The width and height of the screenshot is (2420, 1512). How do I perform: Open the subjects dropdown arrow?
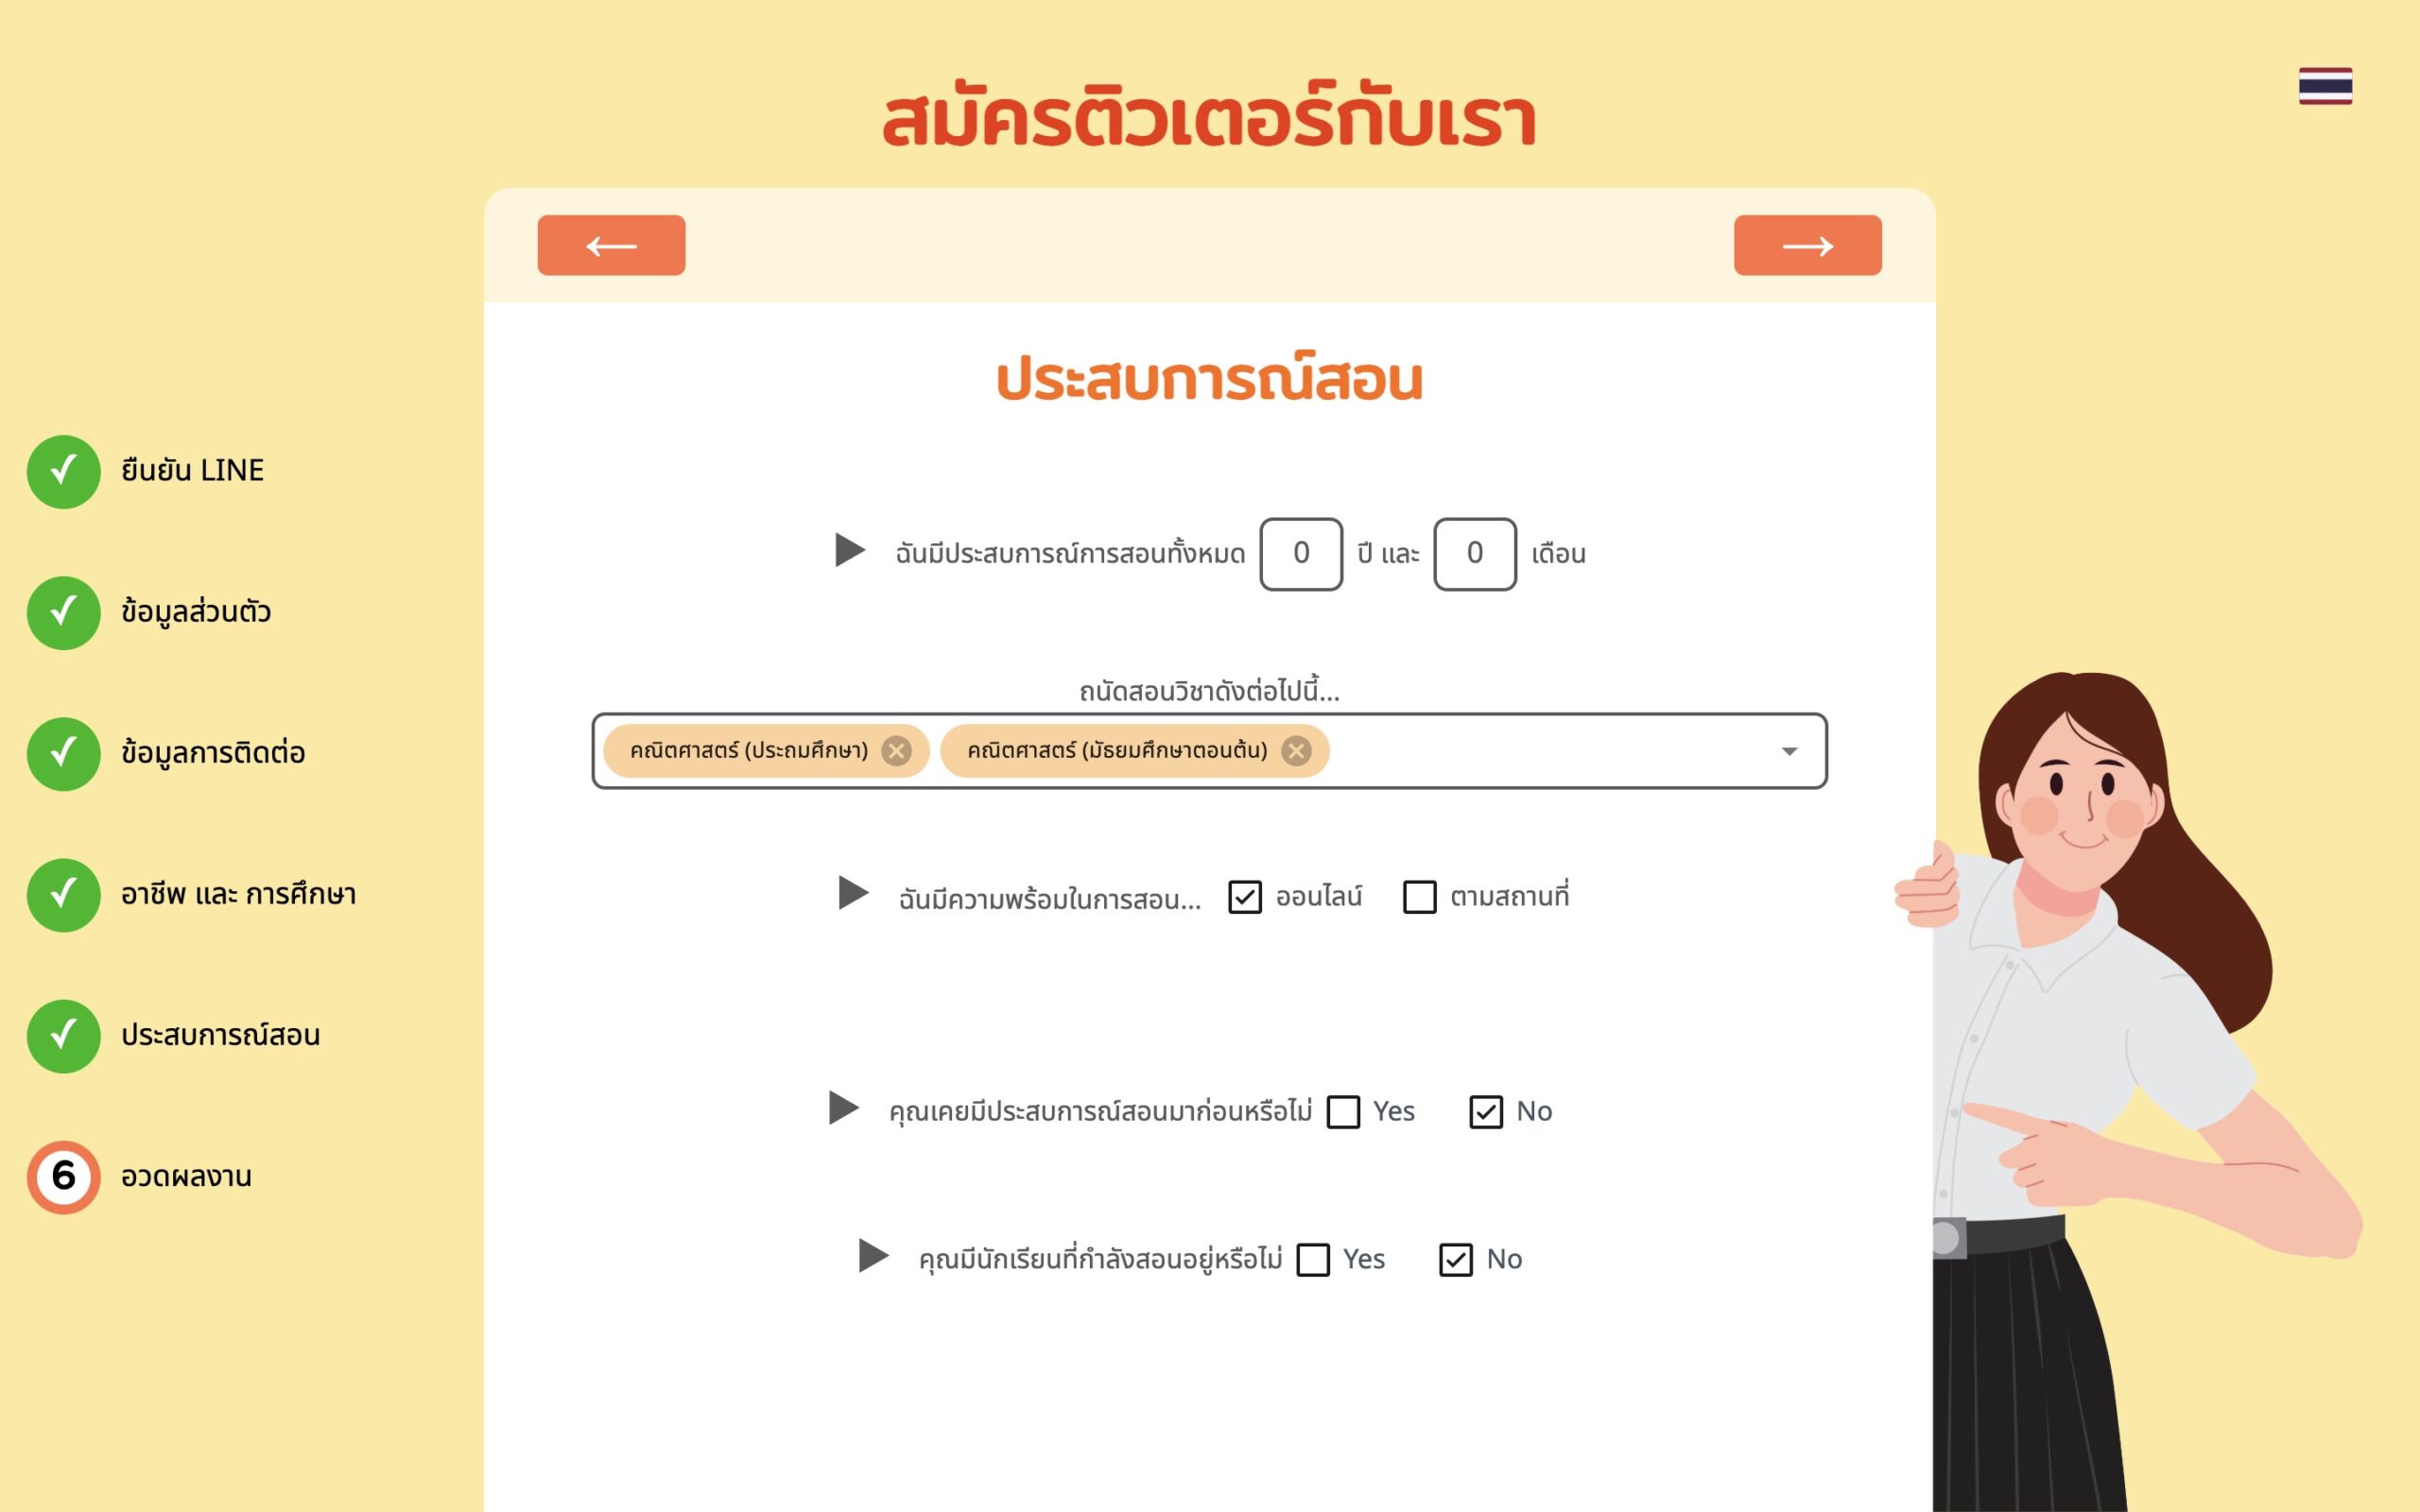[1789, 751]
